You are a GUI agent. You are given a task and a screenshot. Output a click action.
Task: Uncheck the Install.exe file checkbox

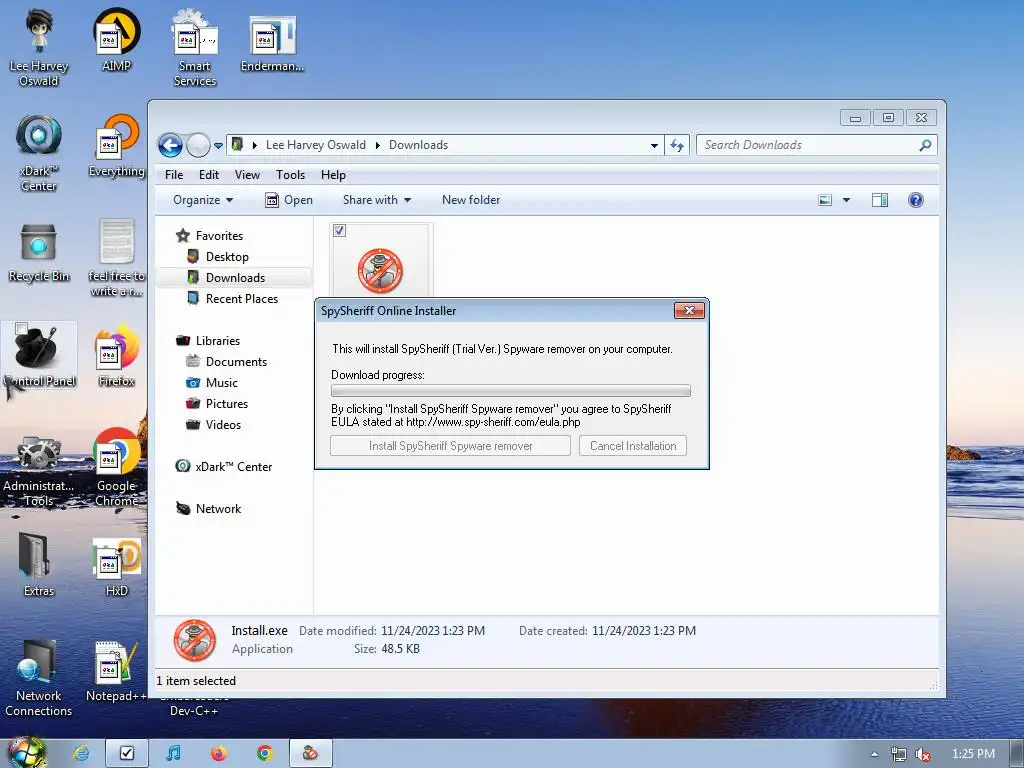tap(340, 231)
